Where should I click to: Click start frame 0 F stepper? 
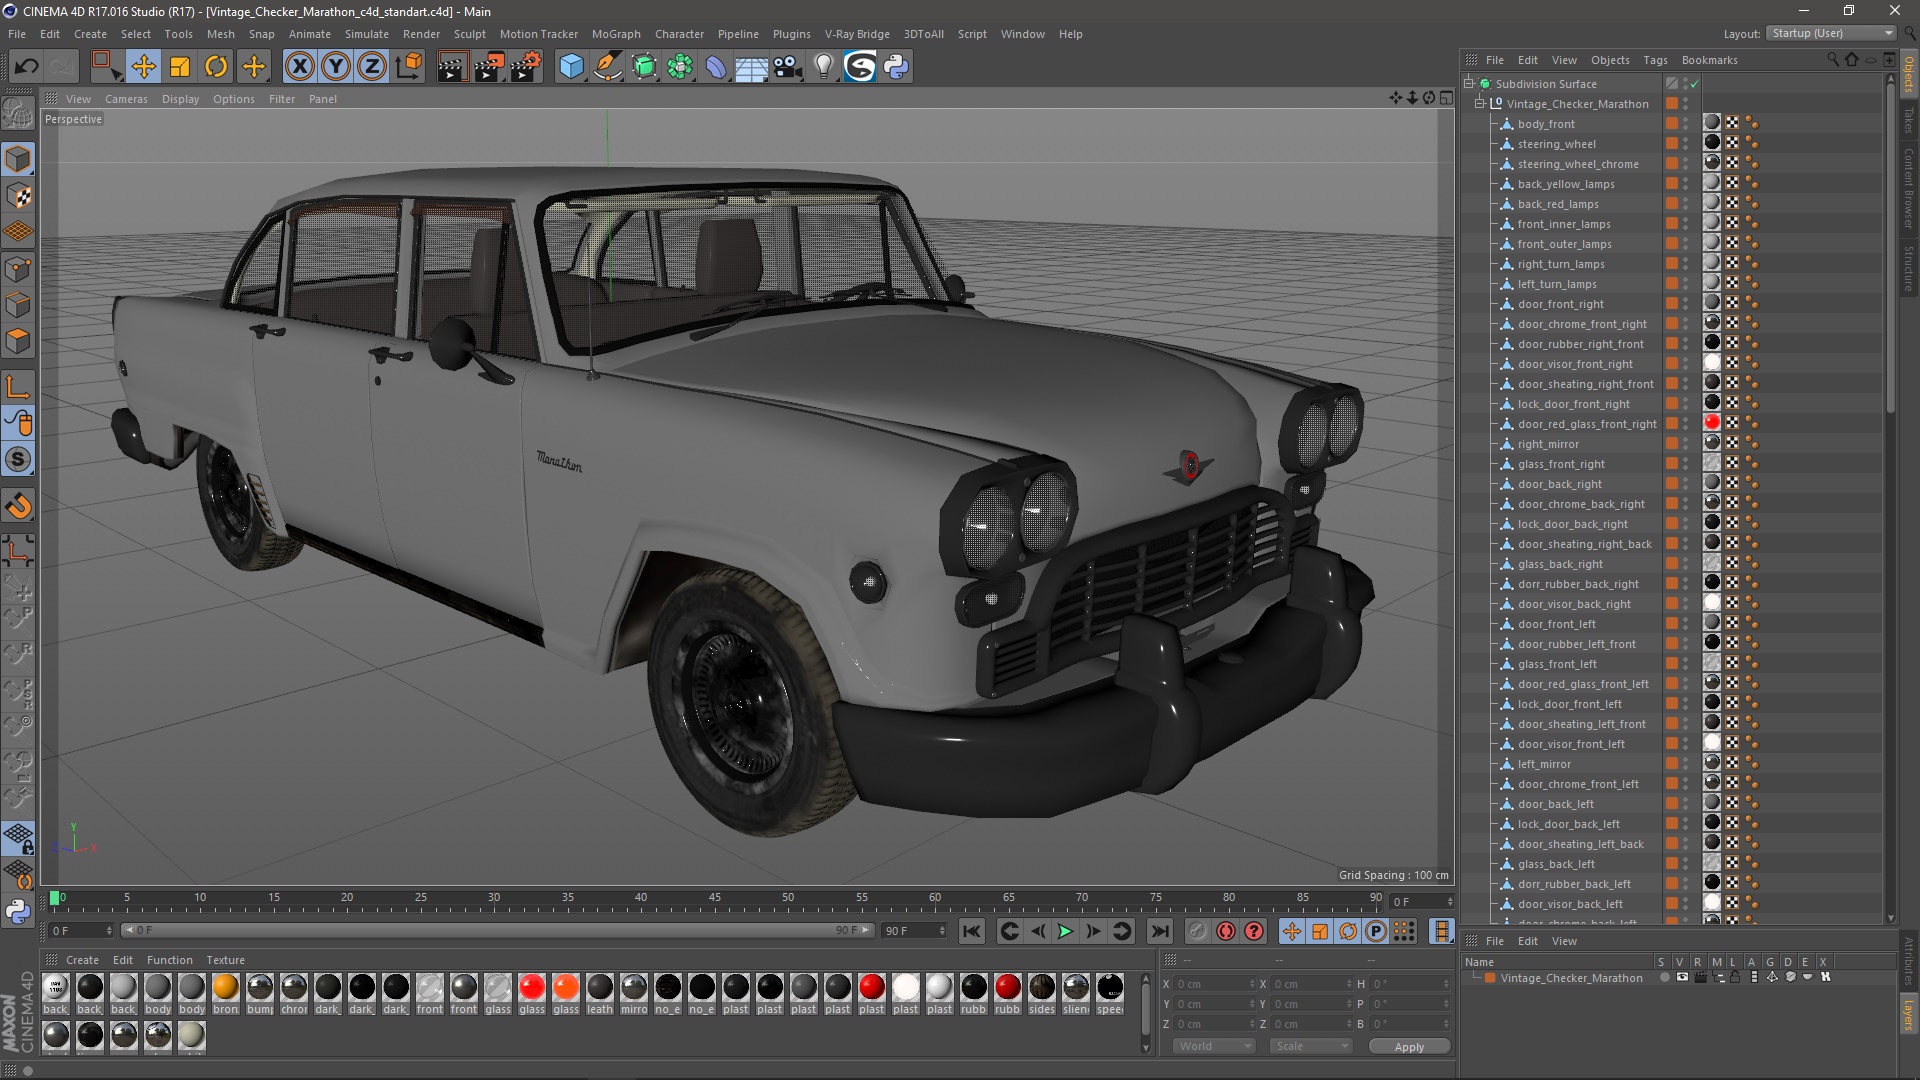[109, 931]
